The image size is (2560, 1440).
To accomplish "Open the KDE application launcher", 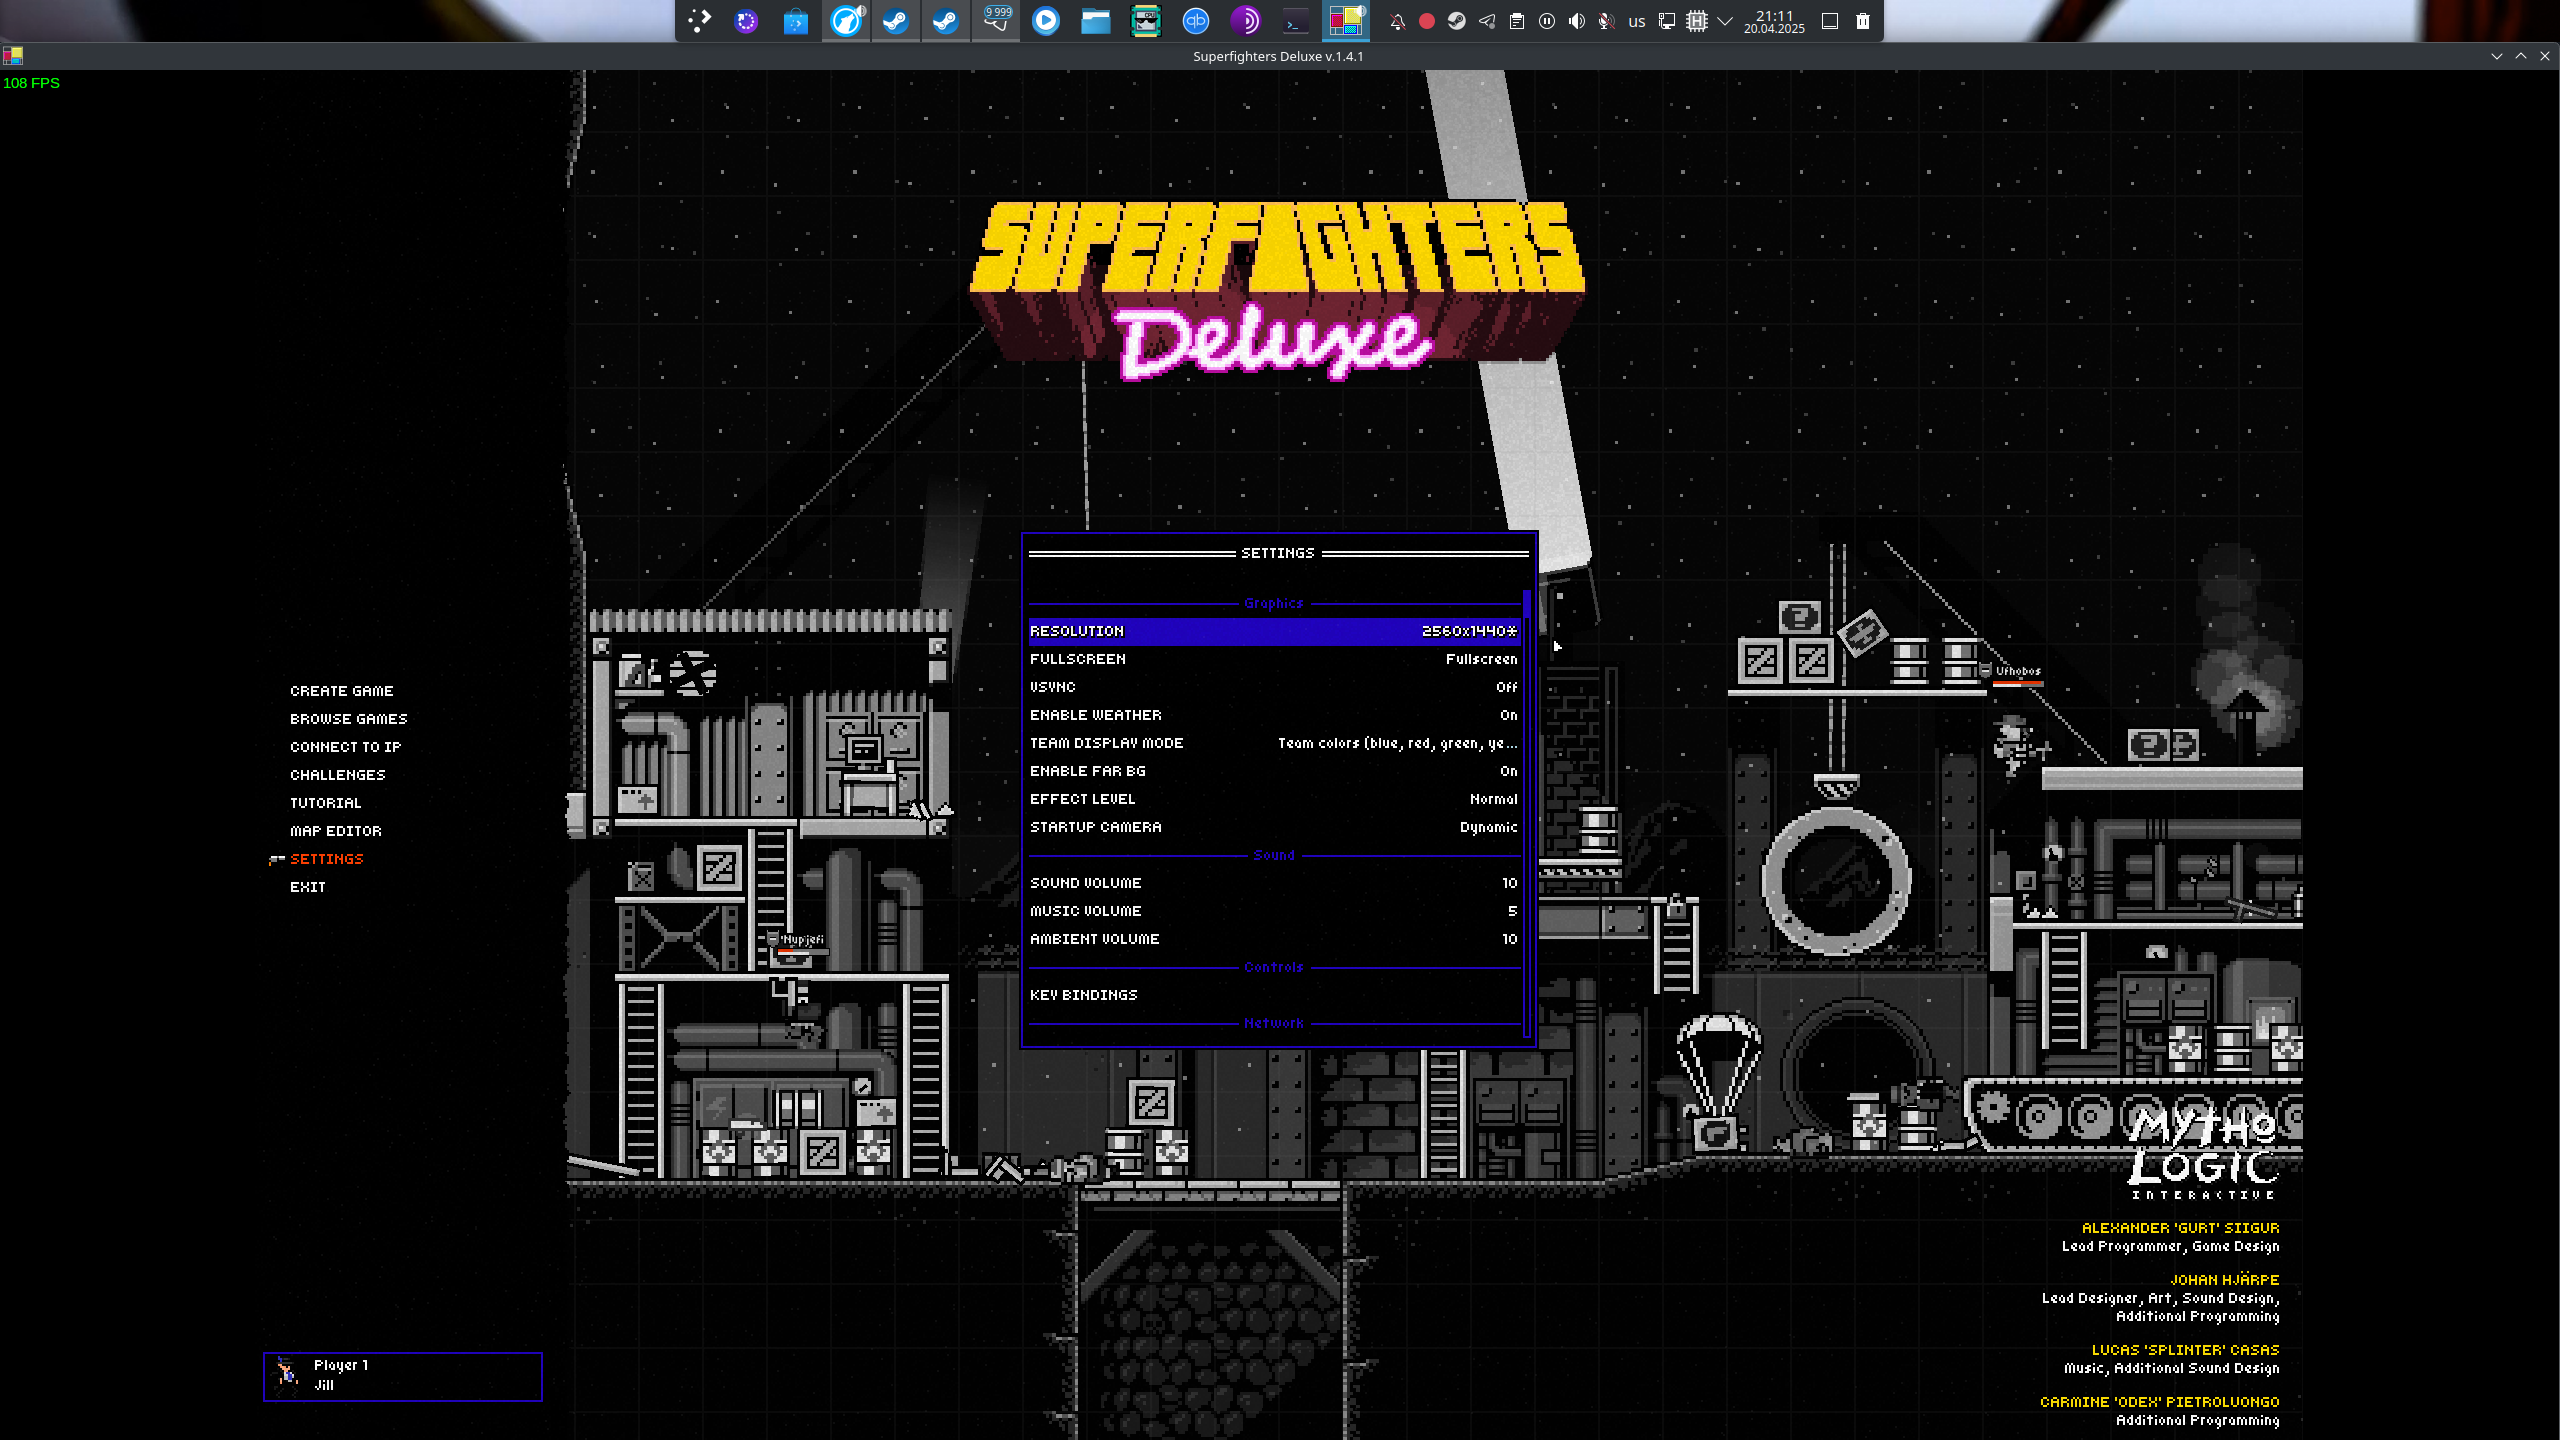I will pos(699,21).
